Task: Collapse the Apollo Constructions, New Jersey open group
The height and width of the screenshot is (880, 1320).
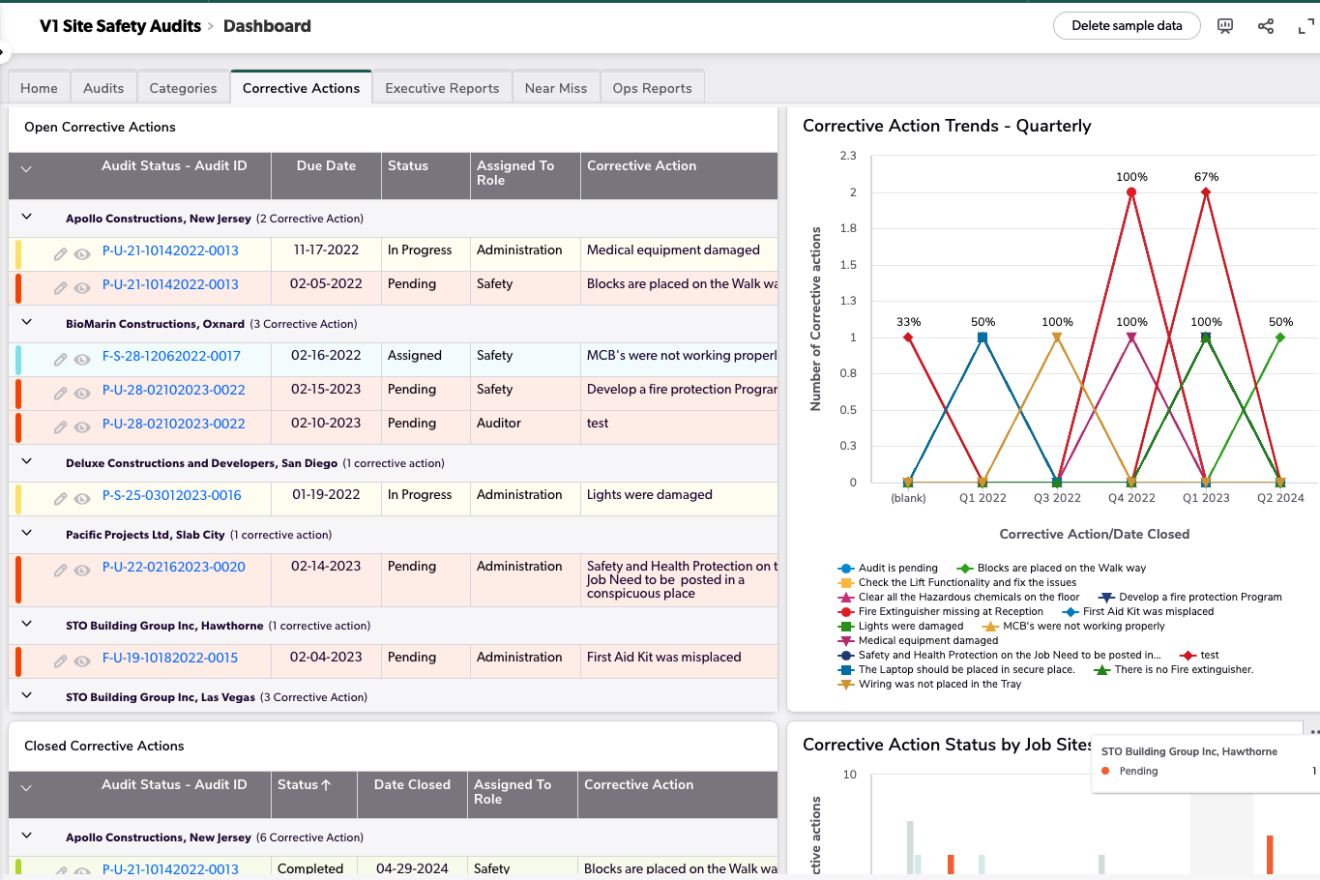Action: pyautogui.click(x=27, y=217)
